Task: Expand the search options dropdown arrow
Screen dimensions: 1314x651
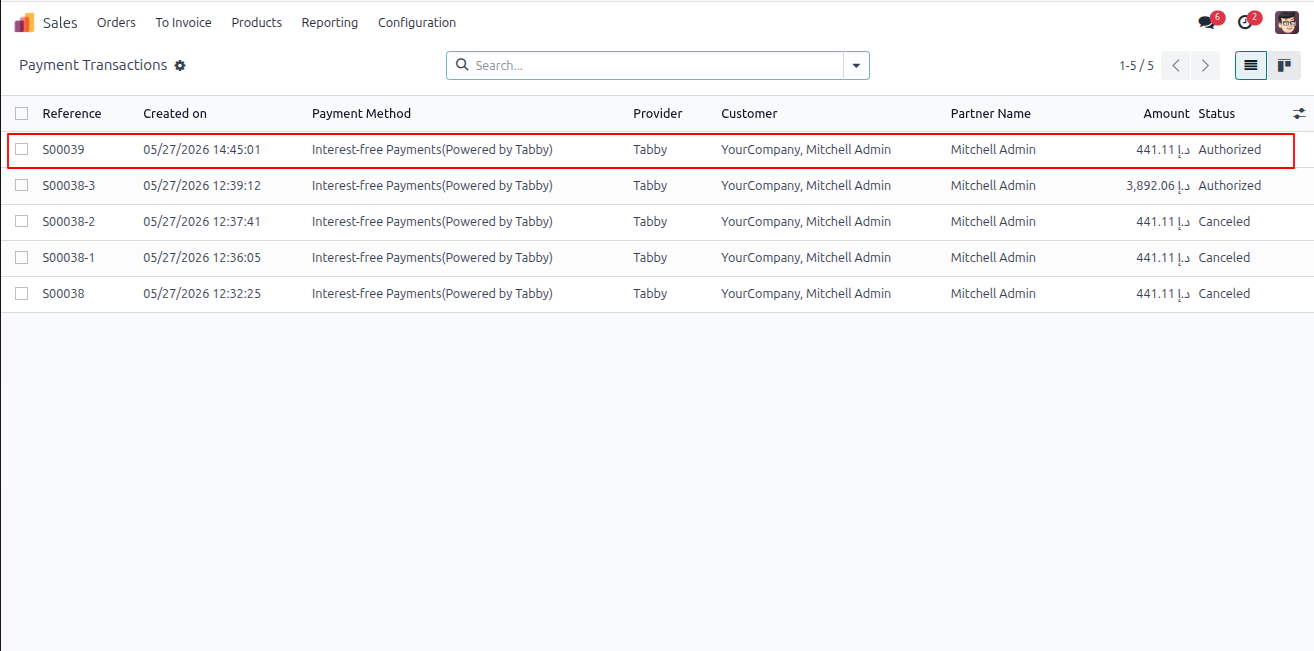Action: [x=856, y=65]
